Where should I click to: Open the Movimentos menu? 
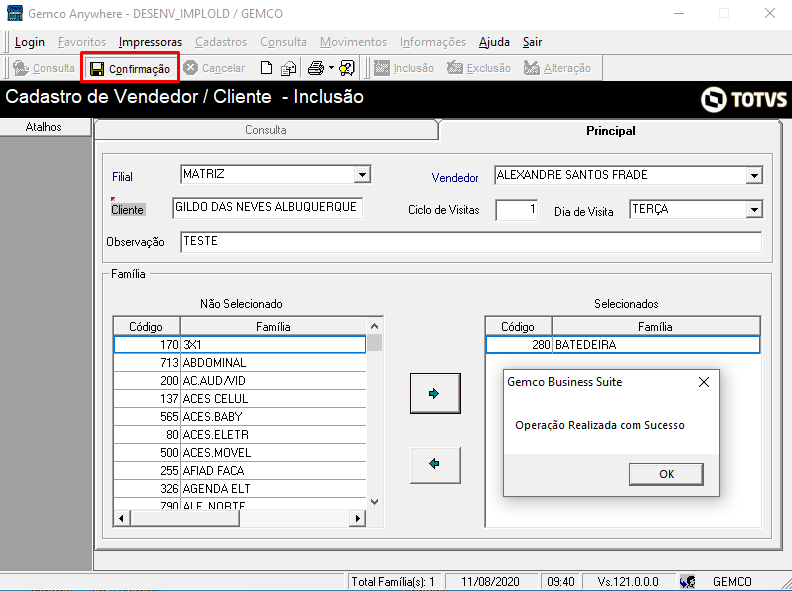(354, 42)
